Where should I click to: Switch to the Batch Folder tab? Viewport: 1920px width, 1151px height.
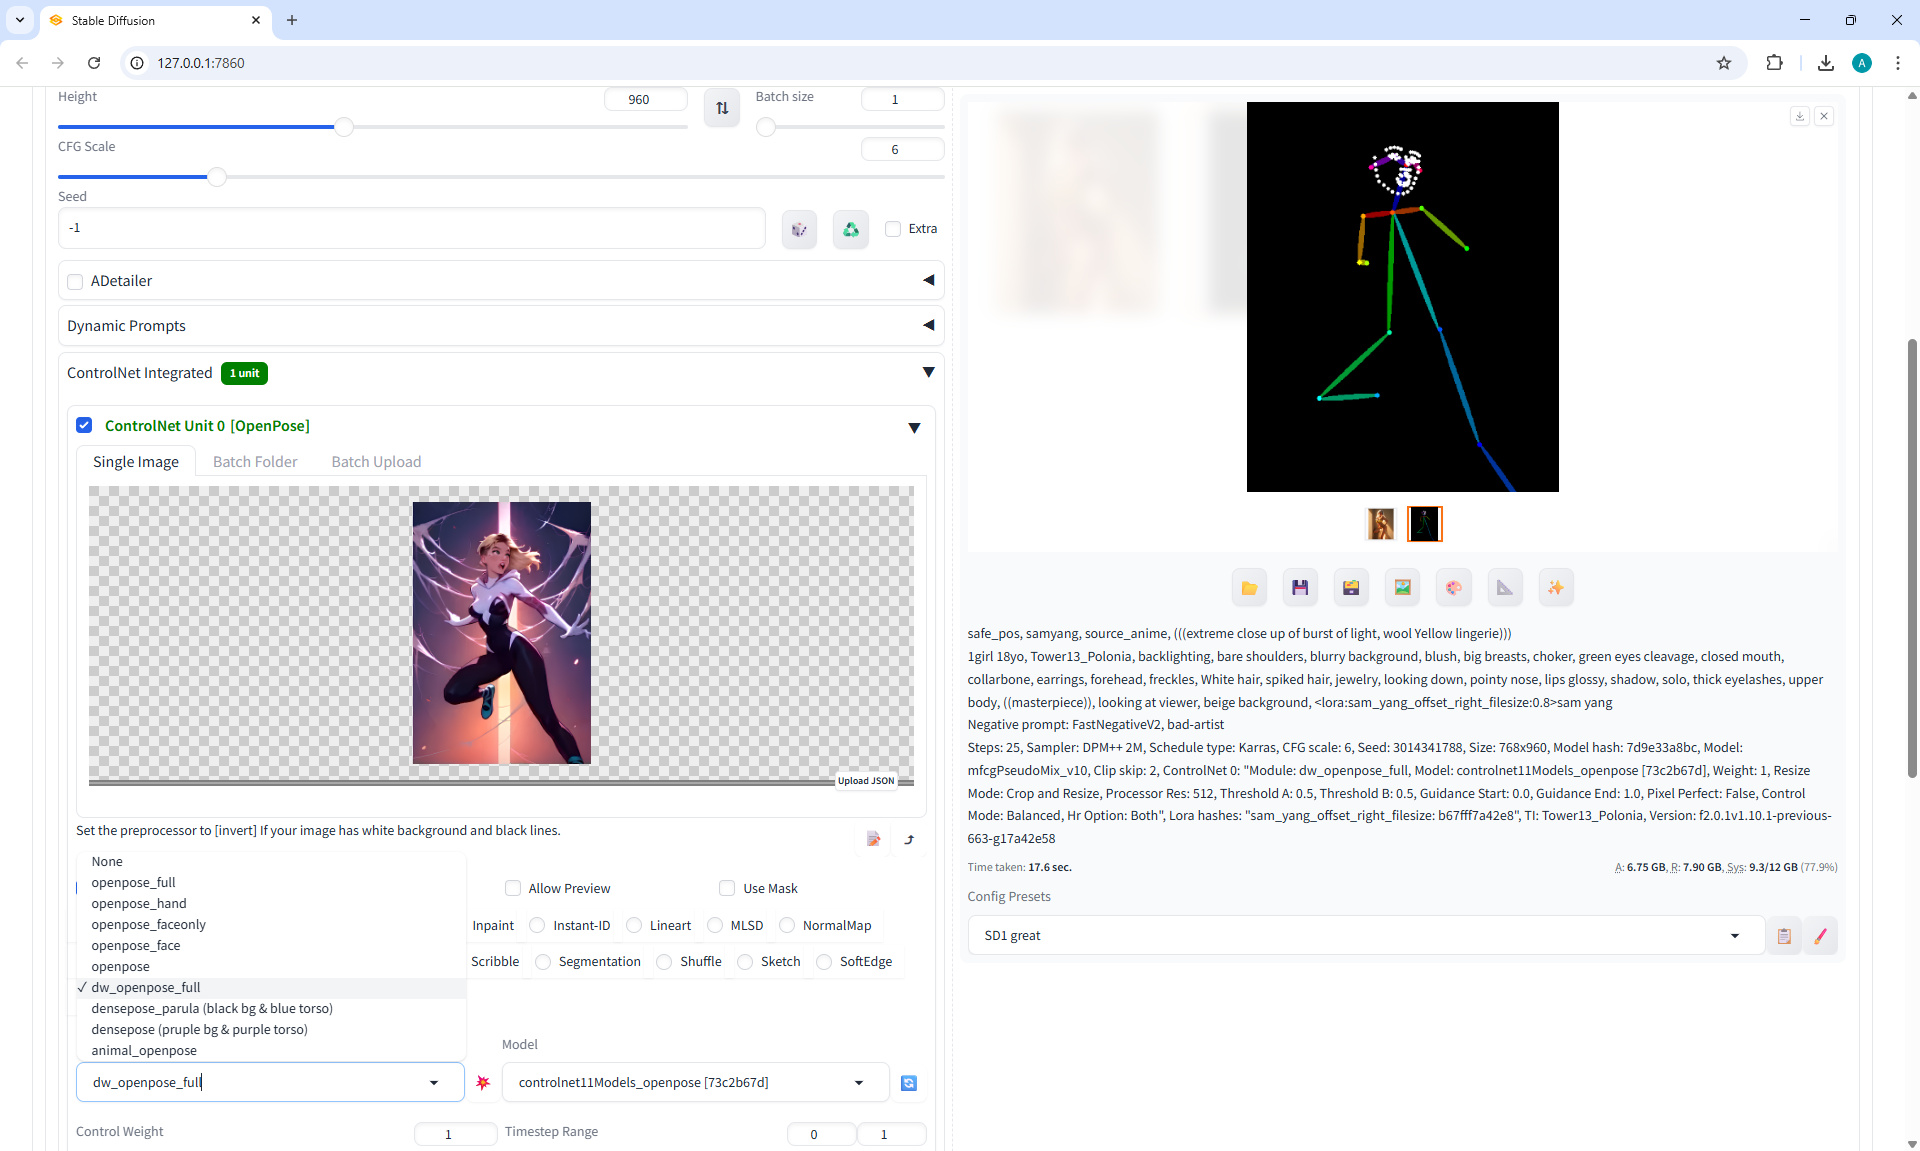(x=255, y=462)
